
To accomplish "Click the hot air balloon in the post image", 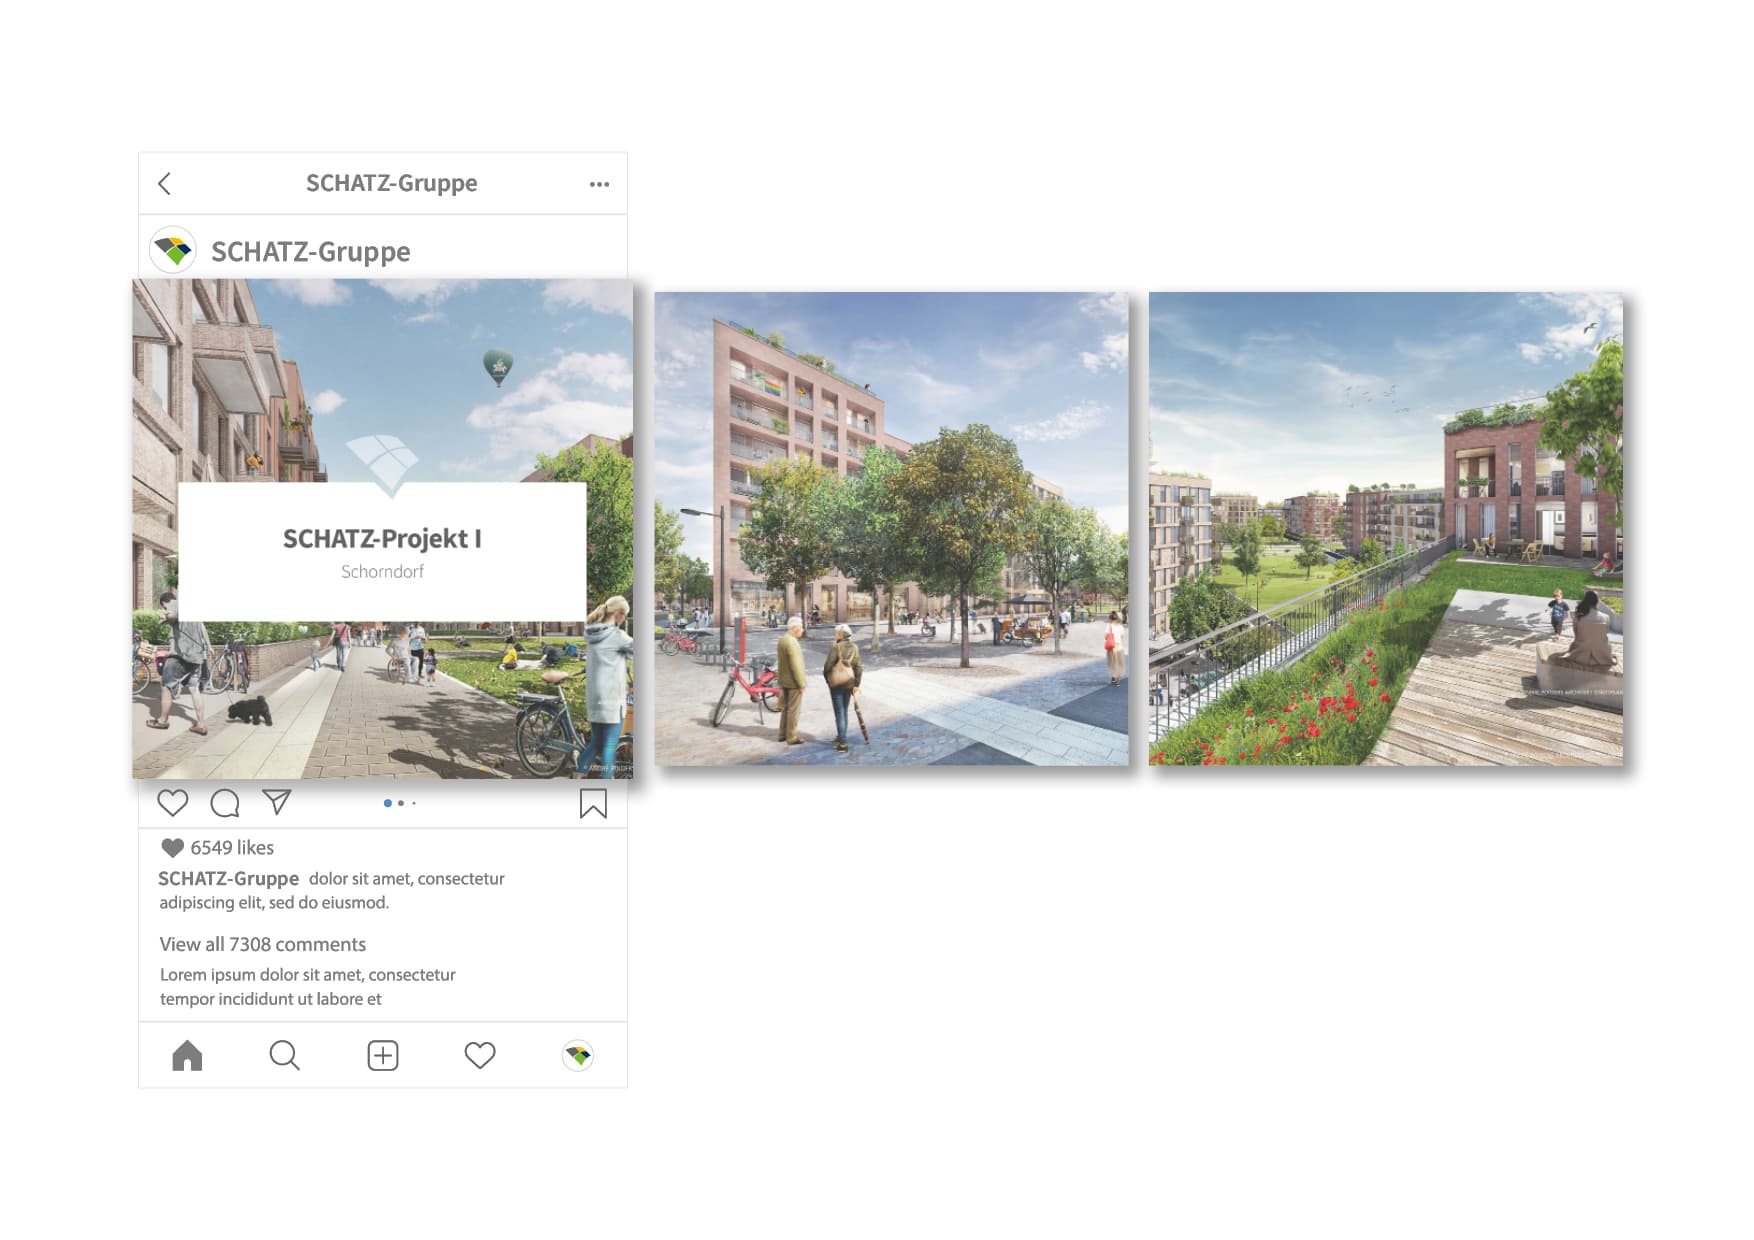I will tap(498, 368).
